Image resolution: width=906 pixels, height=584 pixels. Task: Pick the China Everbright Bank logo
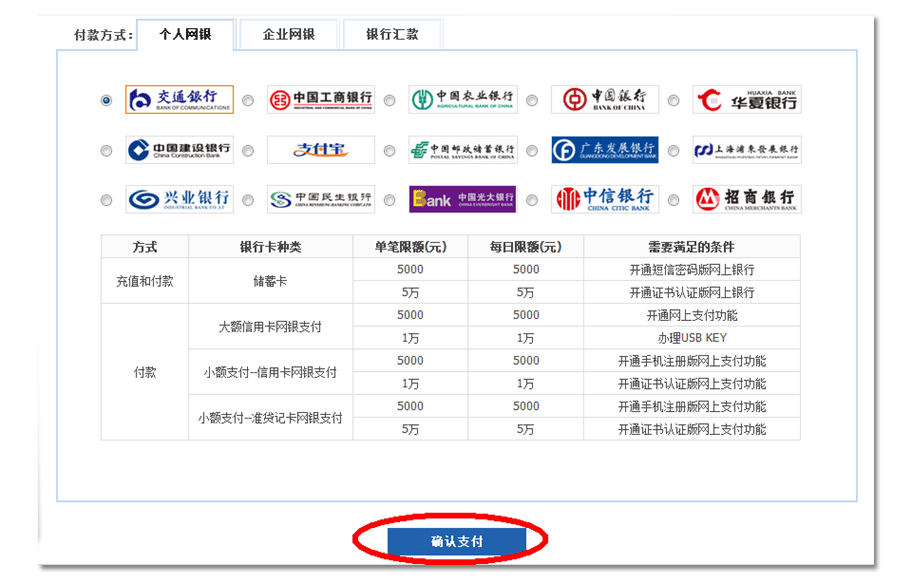point(462,199)
